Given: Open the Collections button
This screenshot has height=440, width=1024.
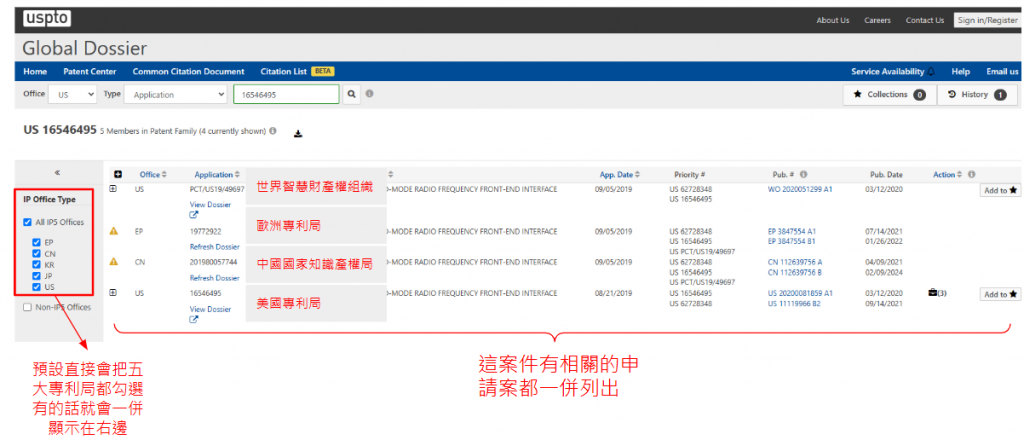Looking at the screenshot, I should click(889, 95).
